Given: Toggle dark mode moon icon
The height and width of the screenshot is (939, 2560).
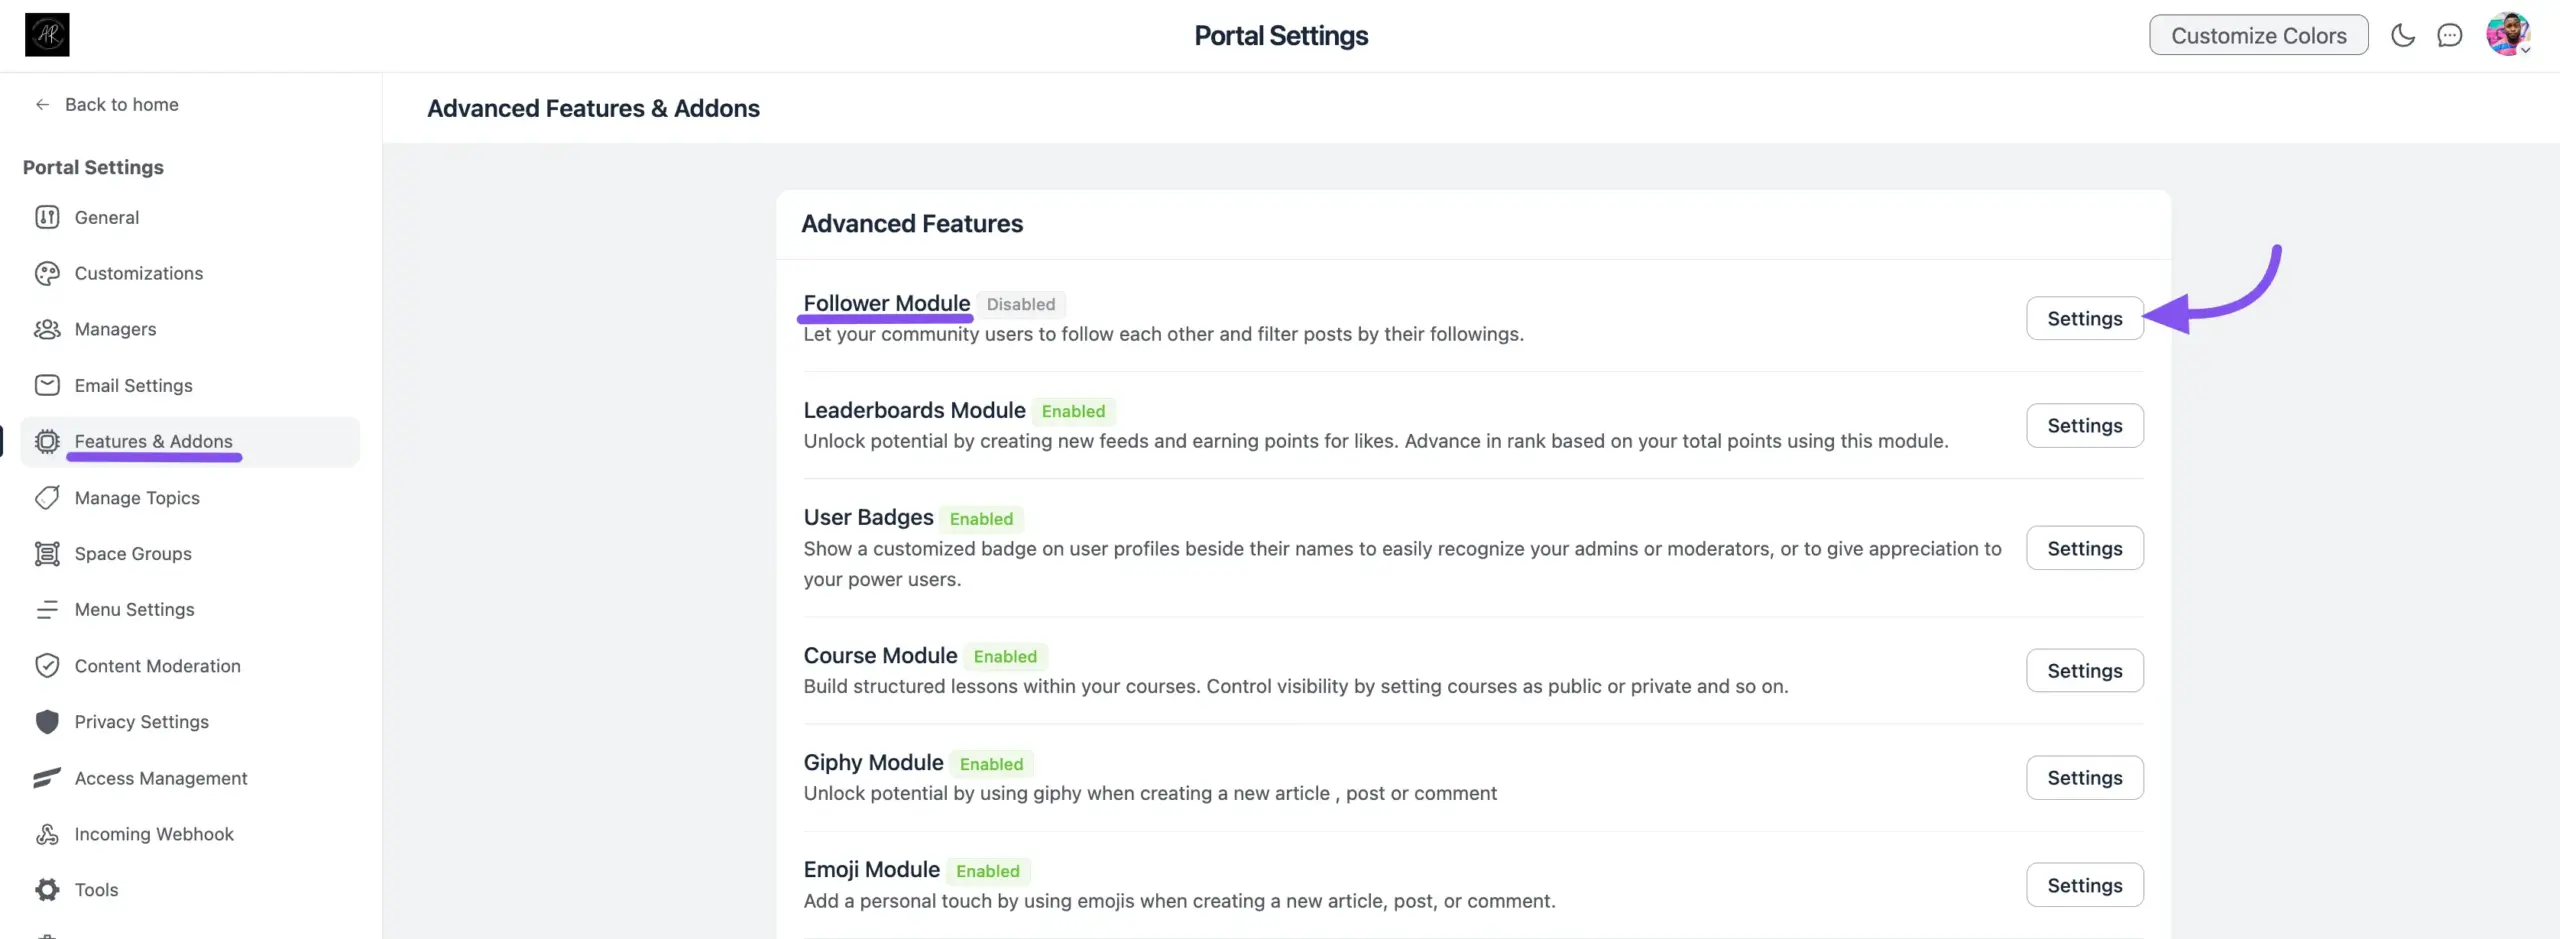Looking at the screenshot, I should (x=2402, y=36).
